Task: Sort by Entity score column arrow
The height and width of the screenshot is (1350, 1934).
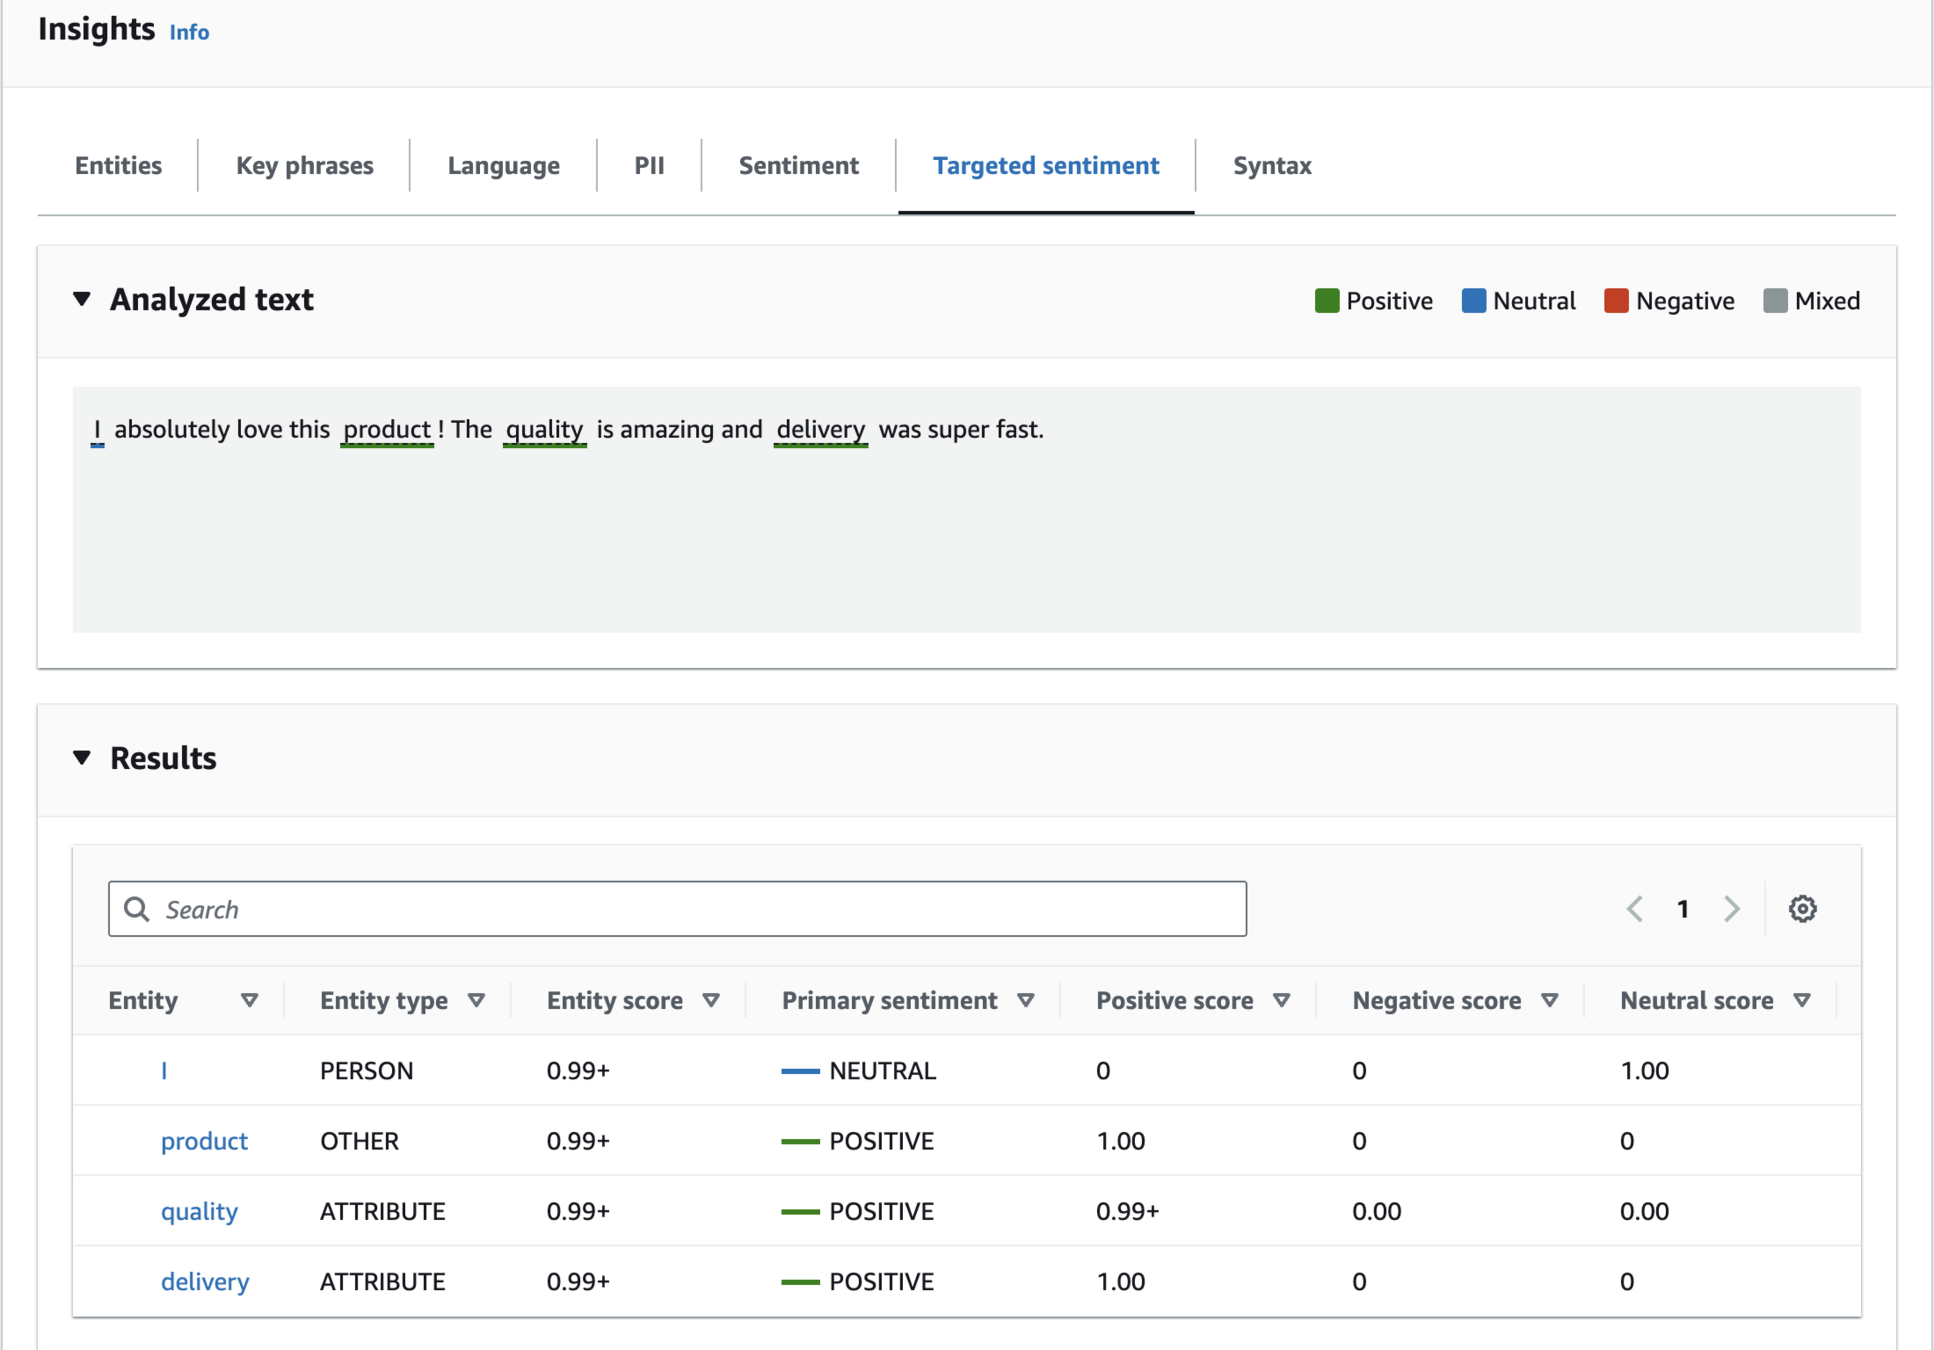Action: click(711, 1000)
